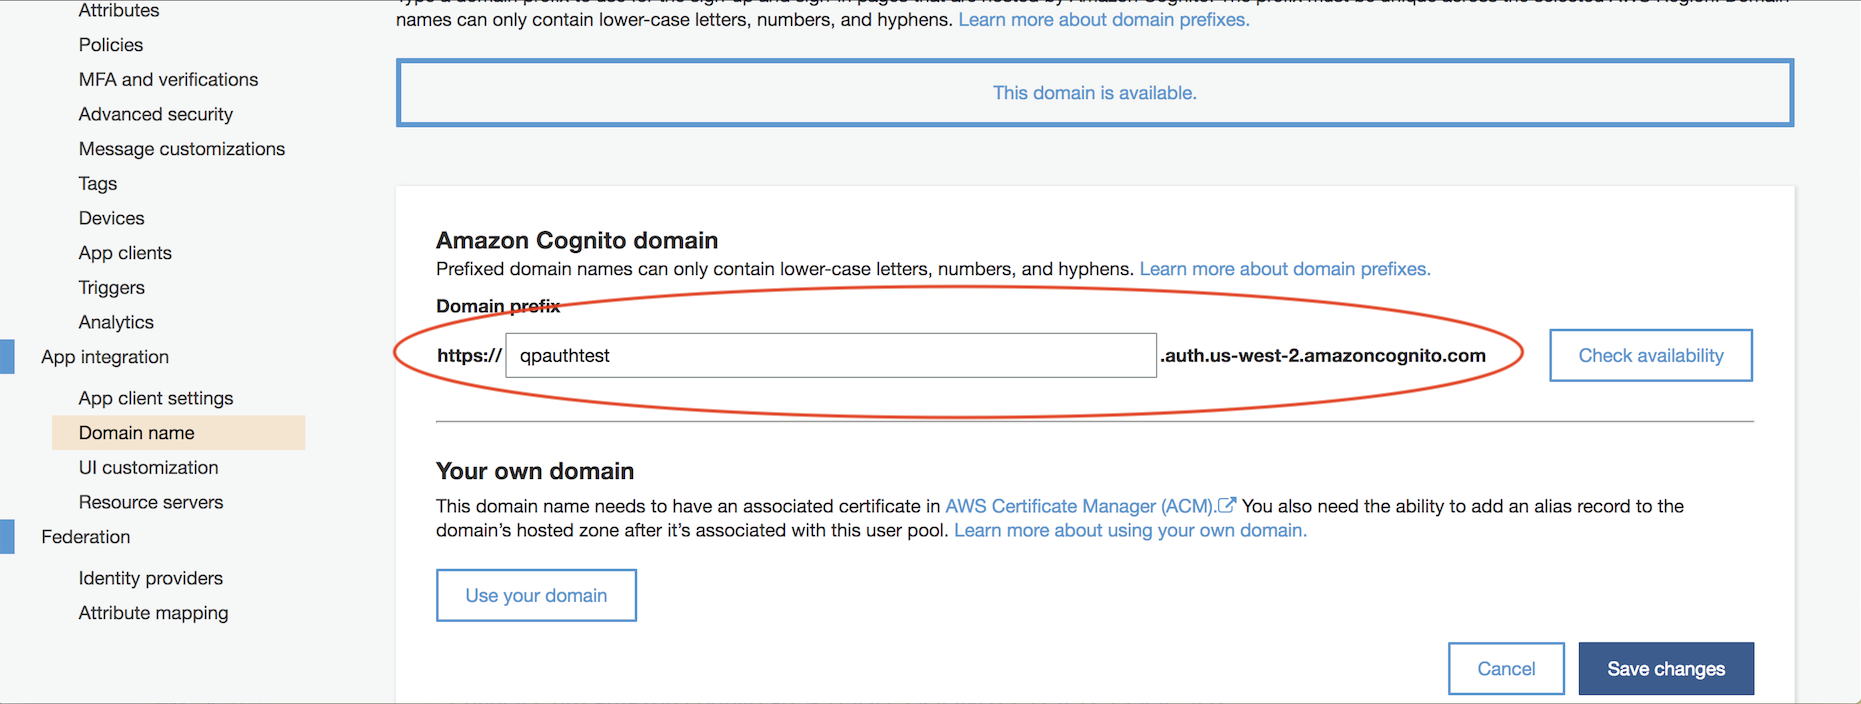The width and height of the screenshot is (1861, 704).
Task: Click the 'Your own domain' heading
Action: point(535,471)
